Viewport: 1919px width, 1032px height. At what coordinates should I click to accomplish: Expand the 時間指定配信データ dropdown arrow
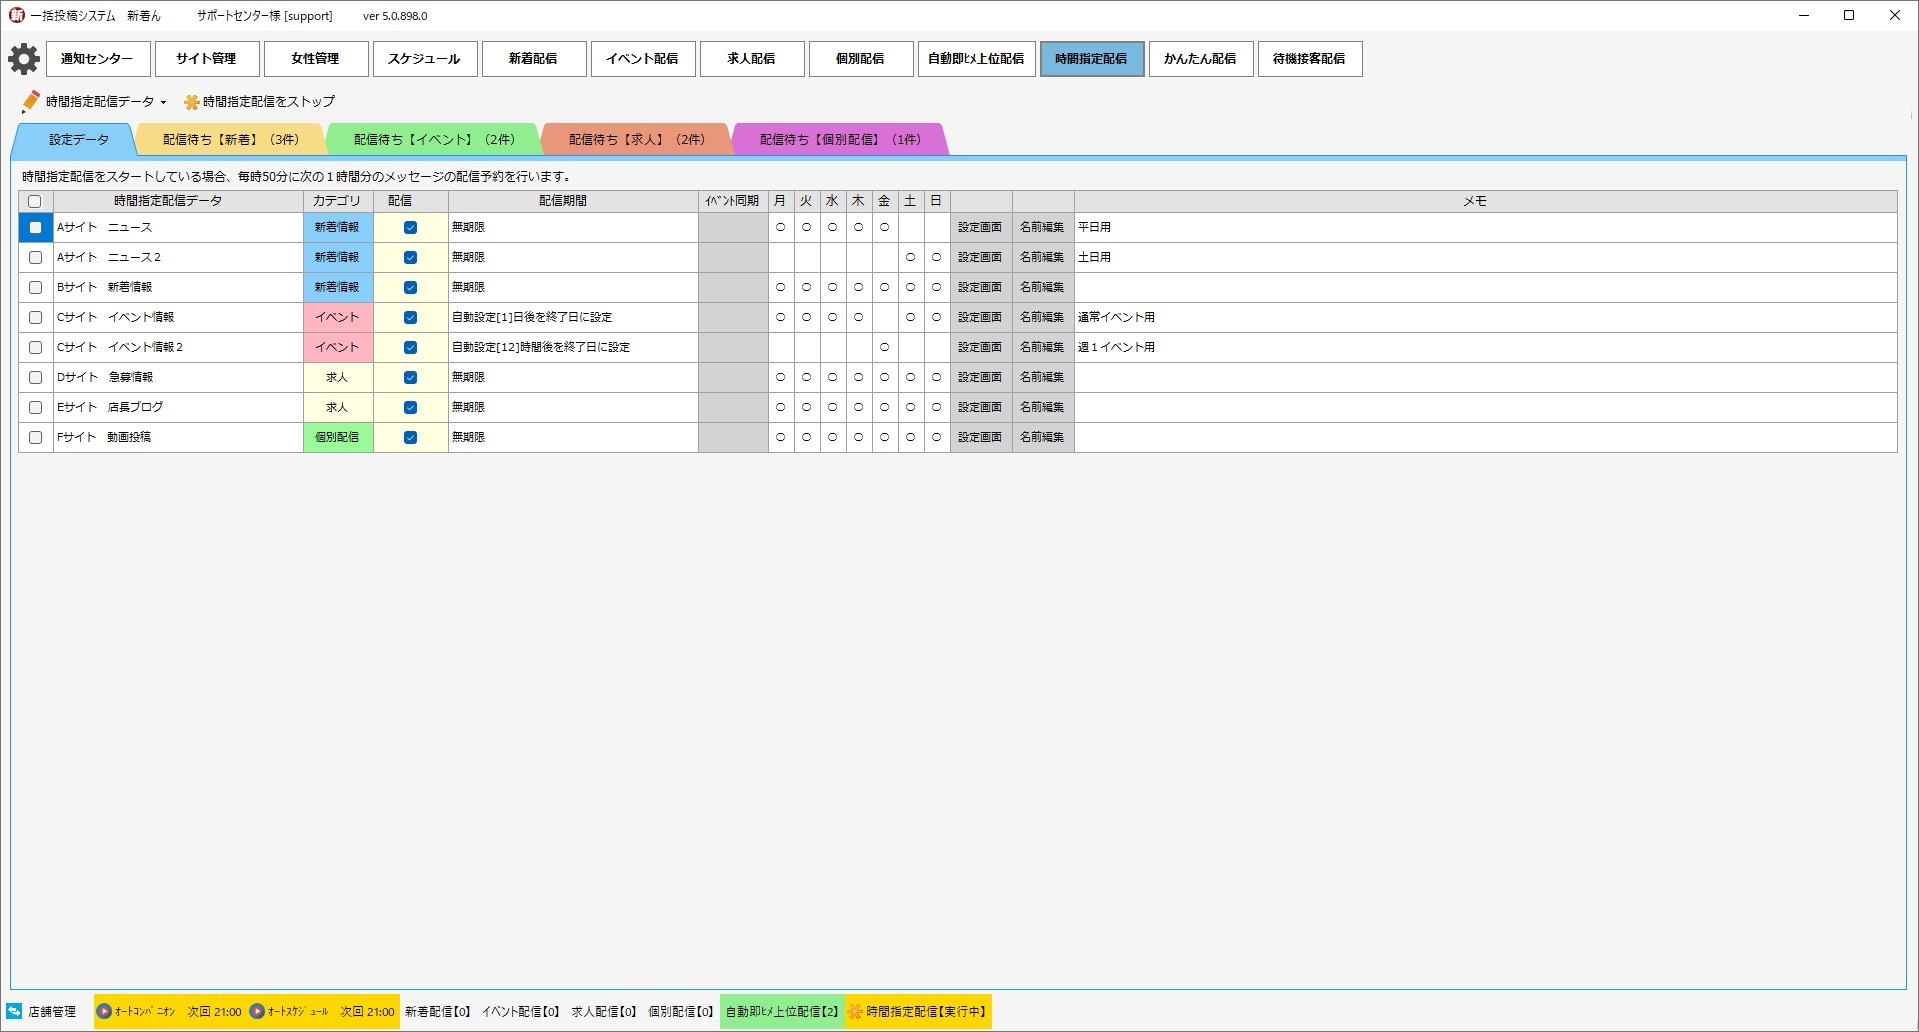164,102
